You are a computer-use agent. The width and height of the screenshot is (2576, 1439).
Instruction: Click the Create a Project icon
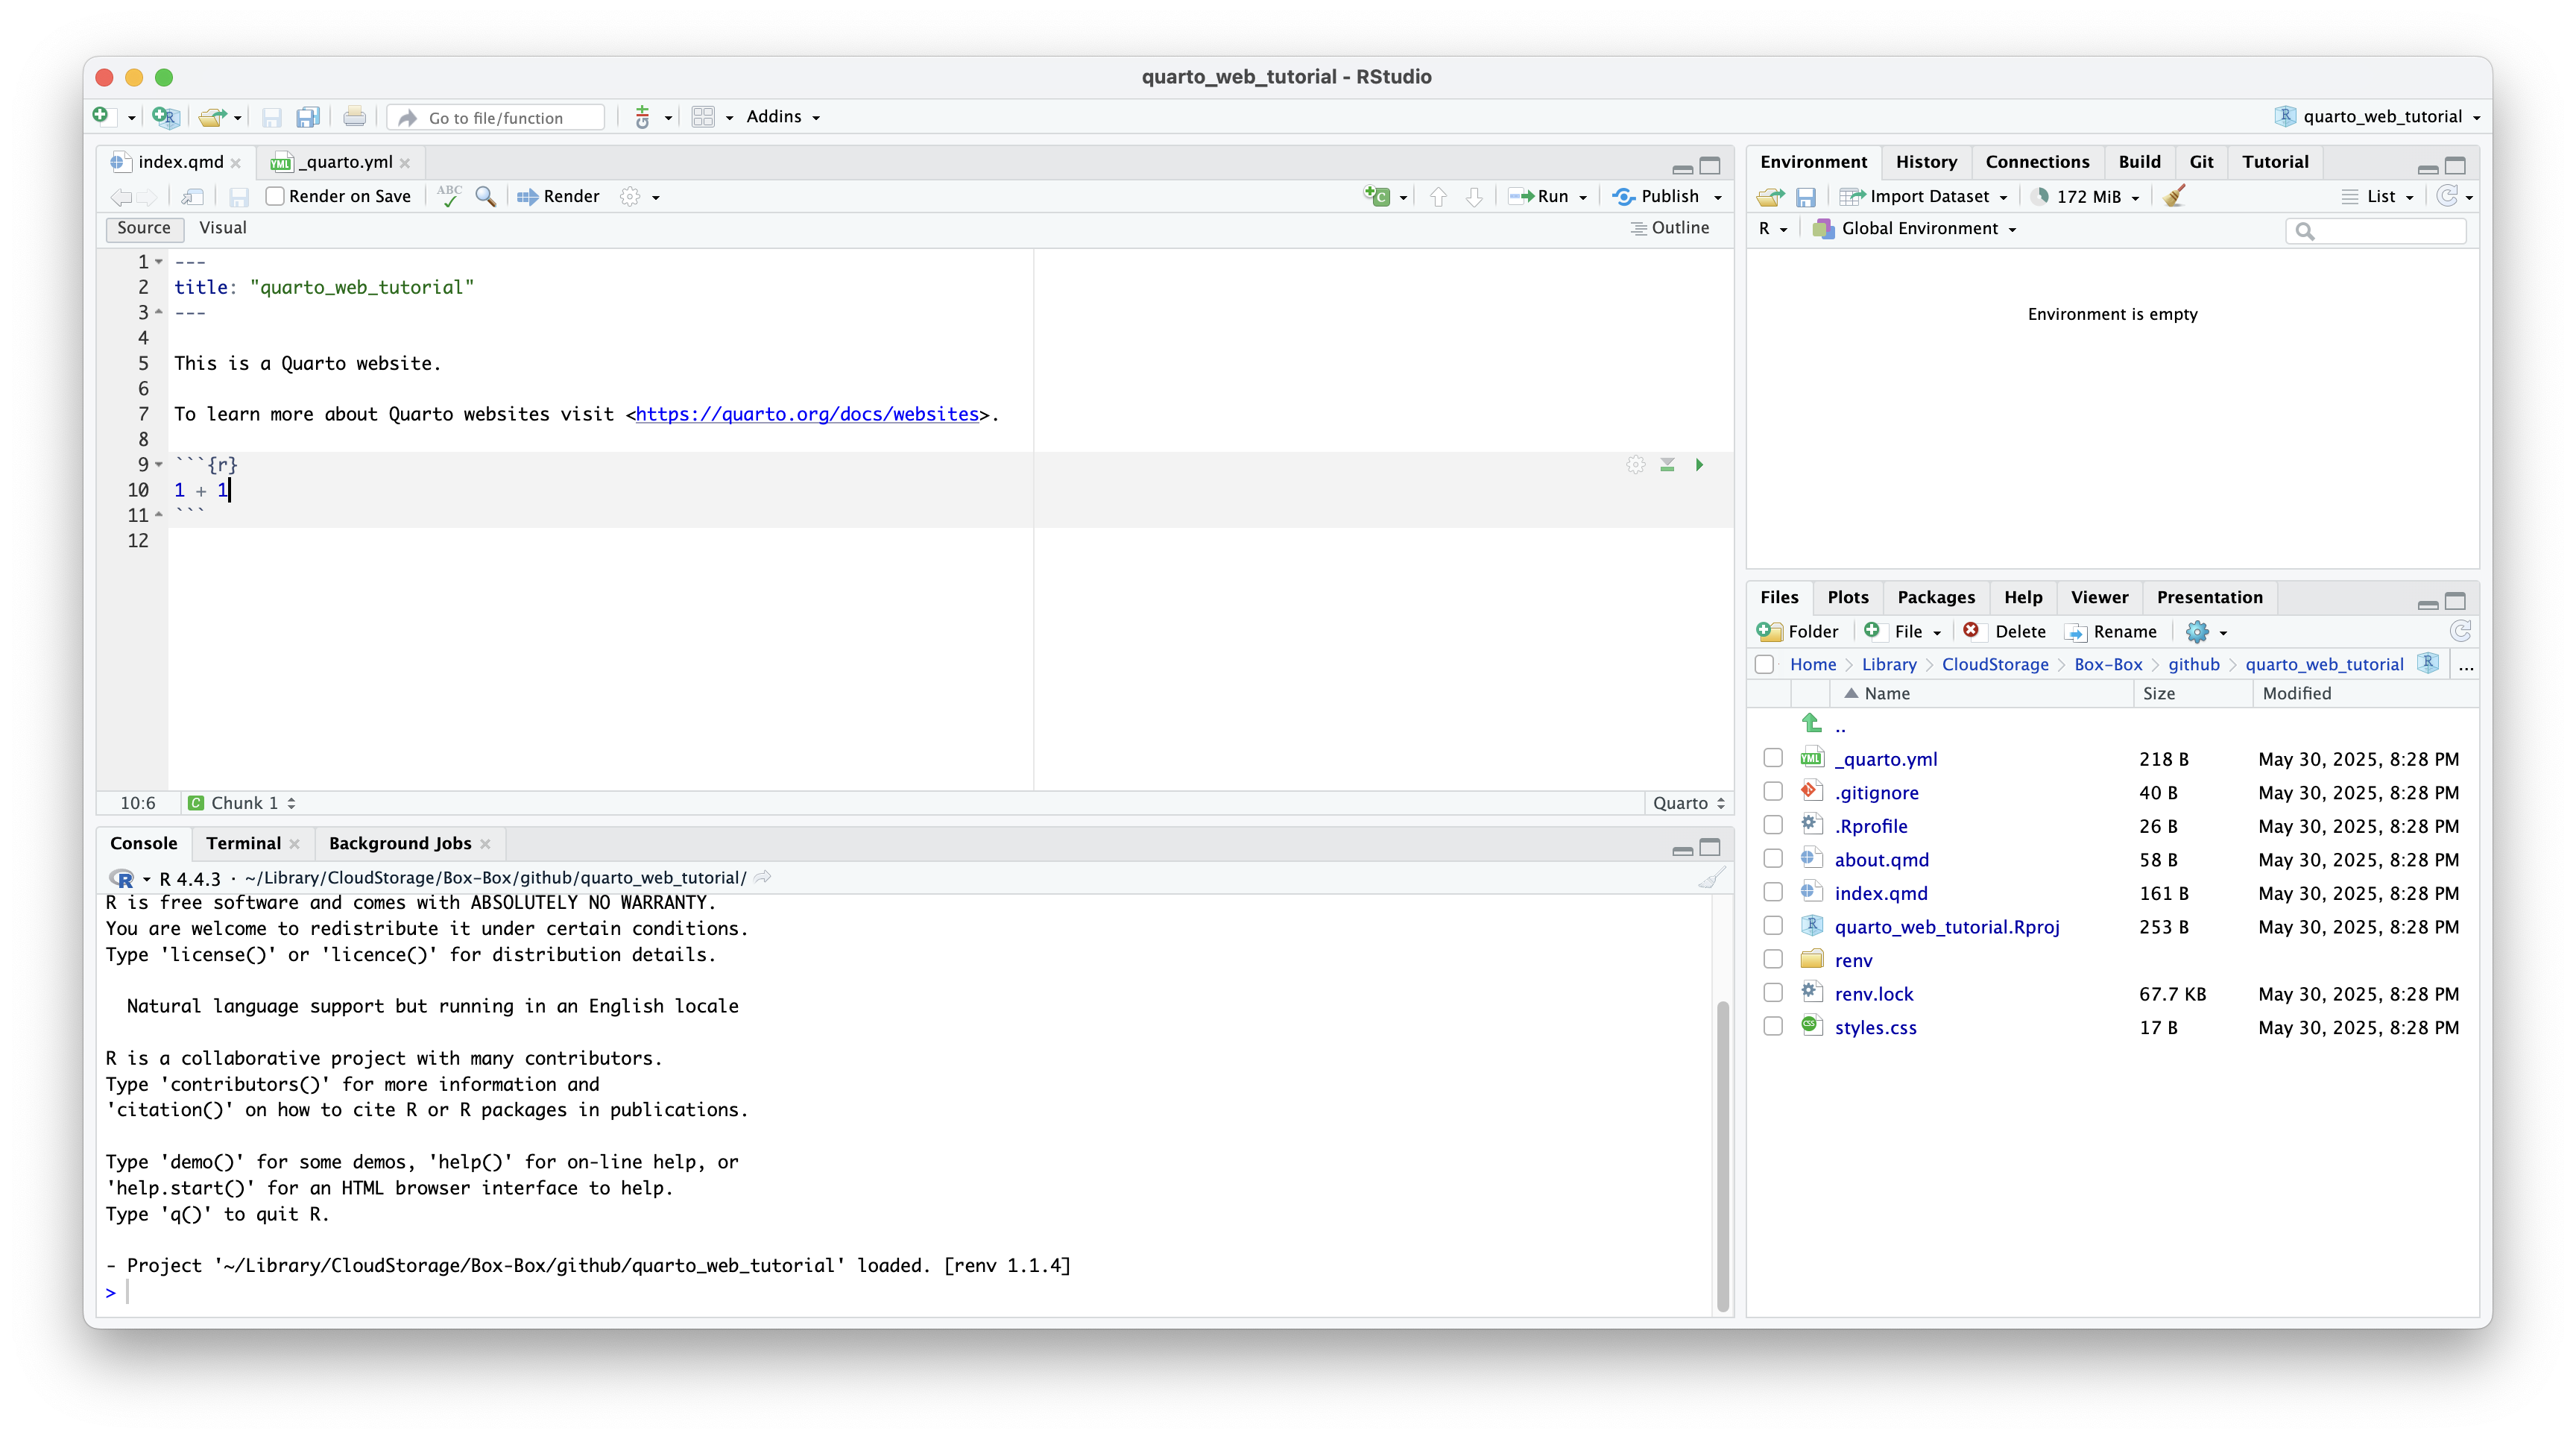[x=165, y=117]
